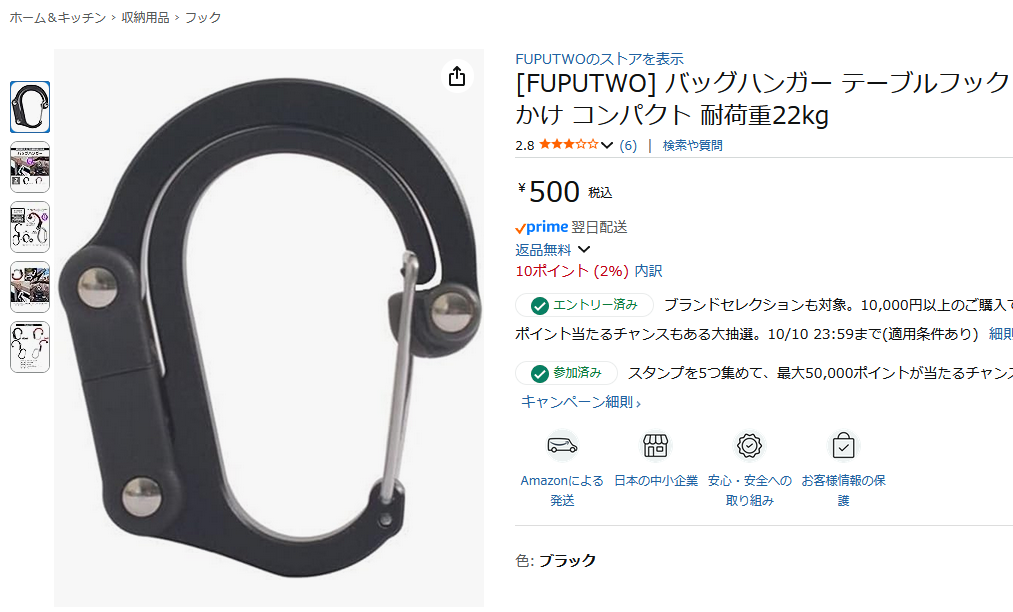Image resolution: width=1013 pixels, height=612 pixels.
Task: Select the last product thumbnail image
Action: 30,347
